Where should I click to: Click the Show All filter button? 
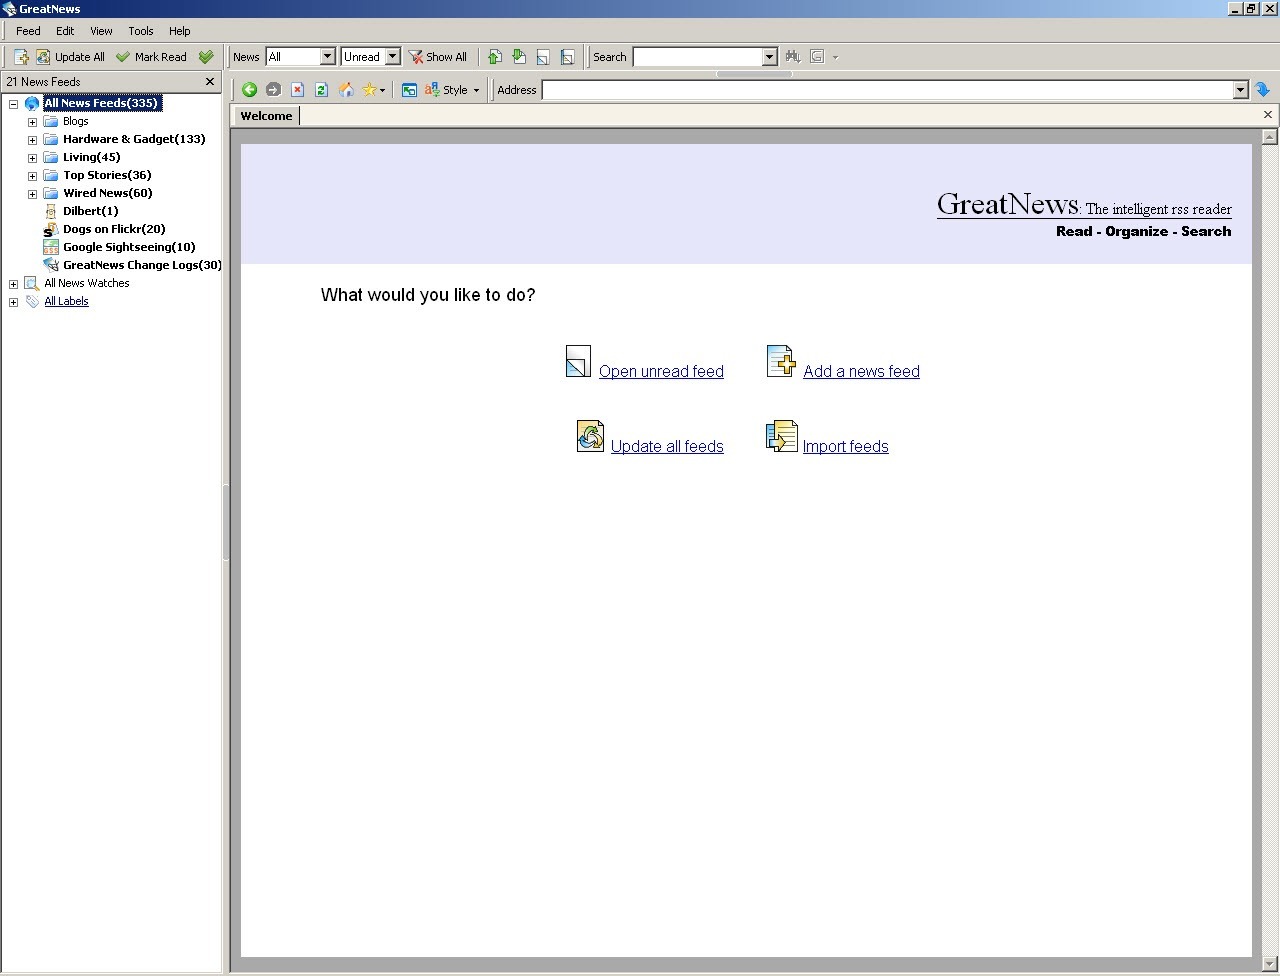[x=438, y=57]
